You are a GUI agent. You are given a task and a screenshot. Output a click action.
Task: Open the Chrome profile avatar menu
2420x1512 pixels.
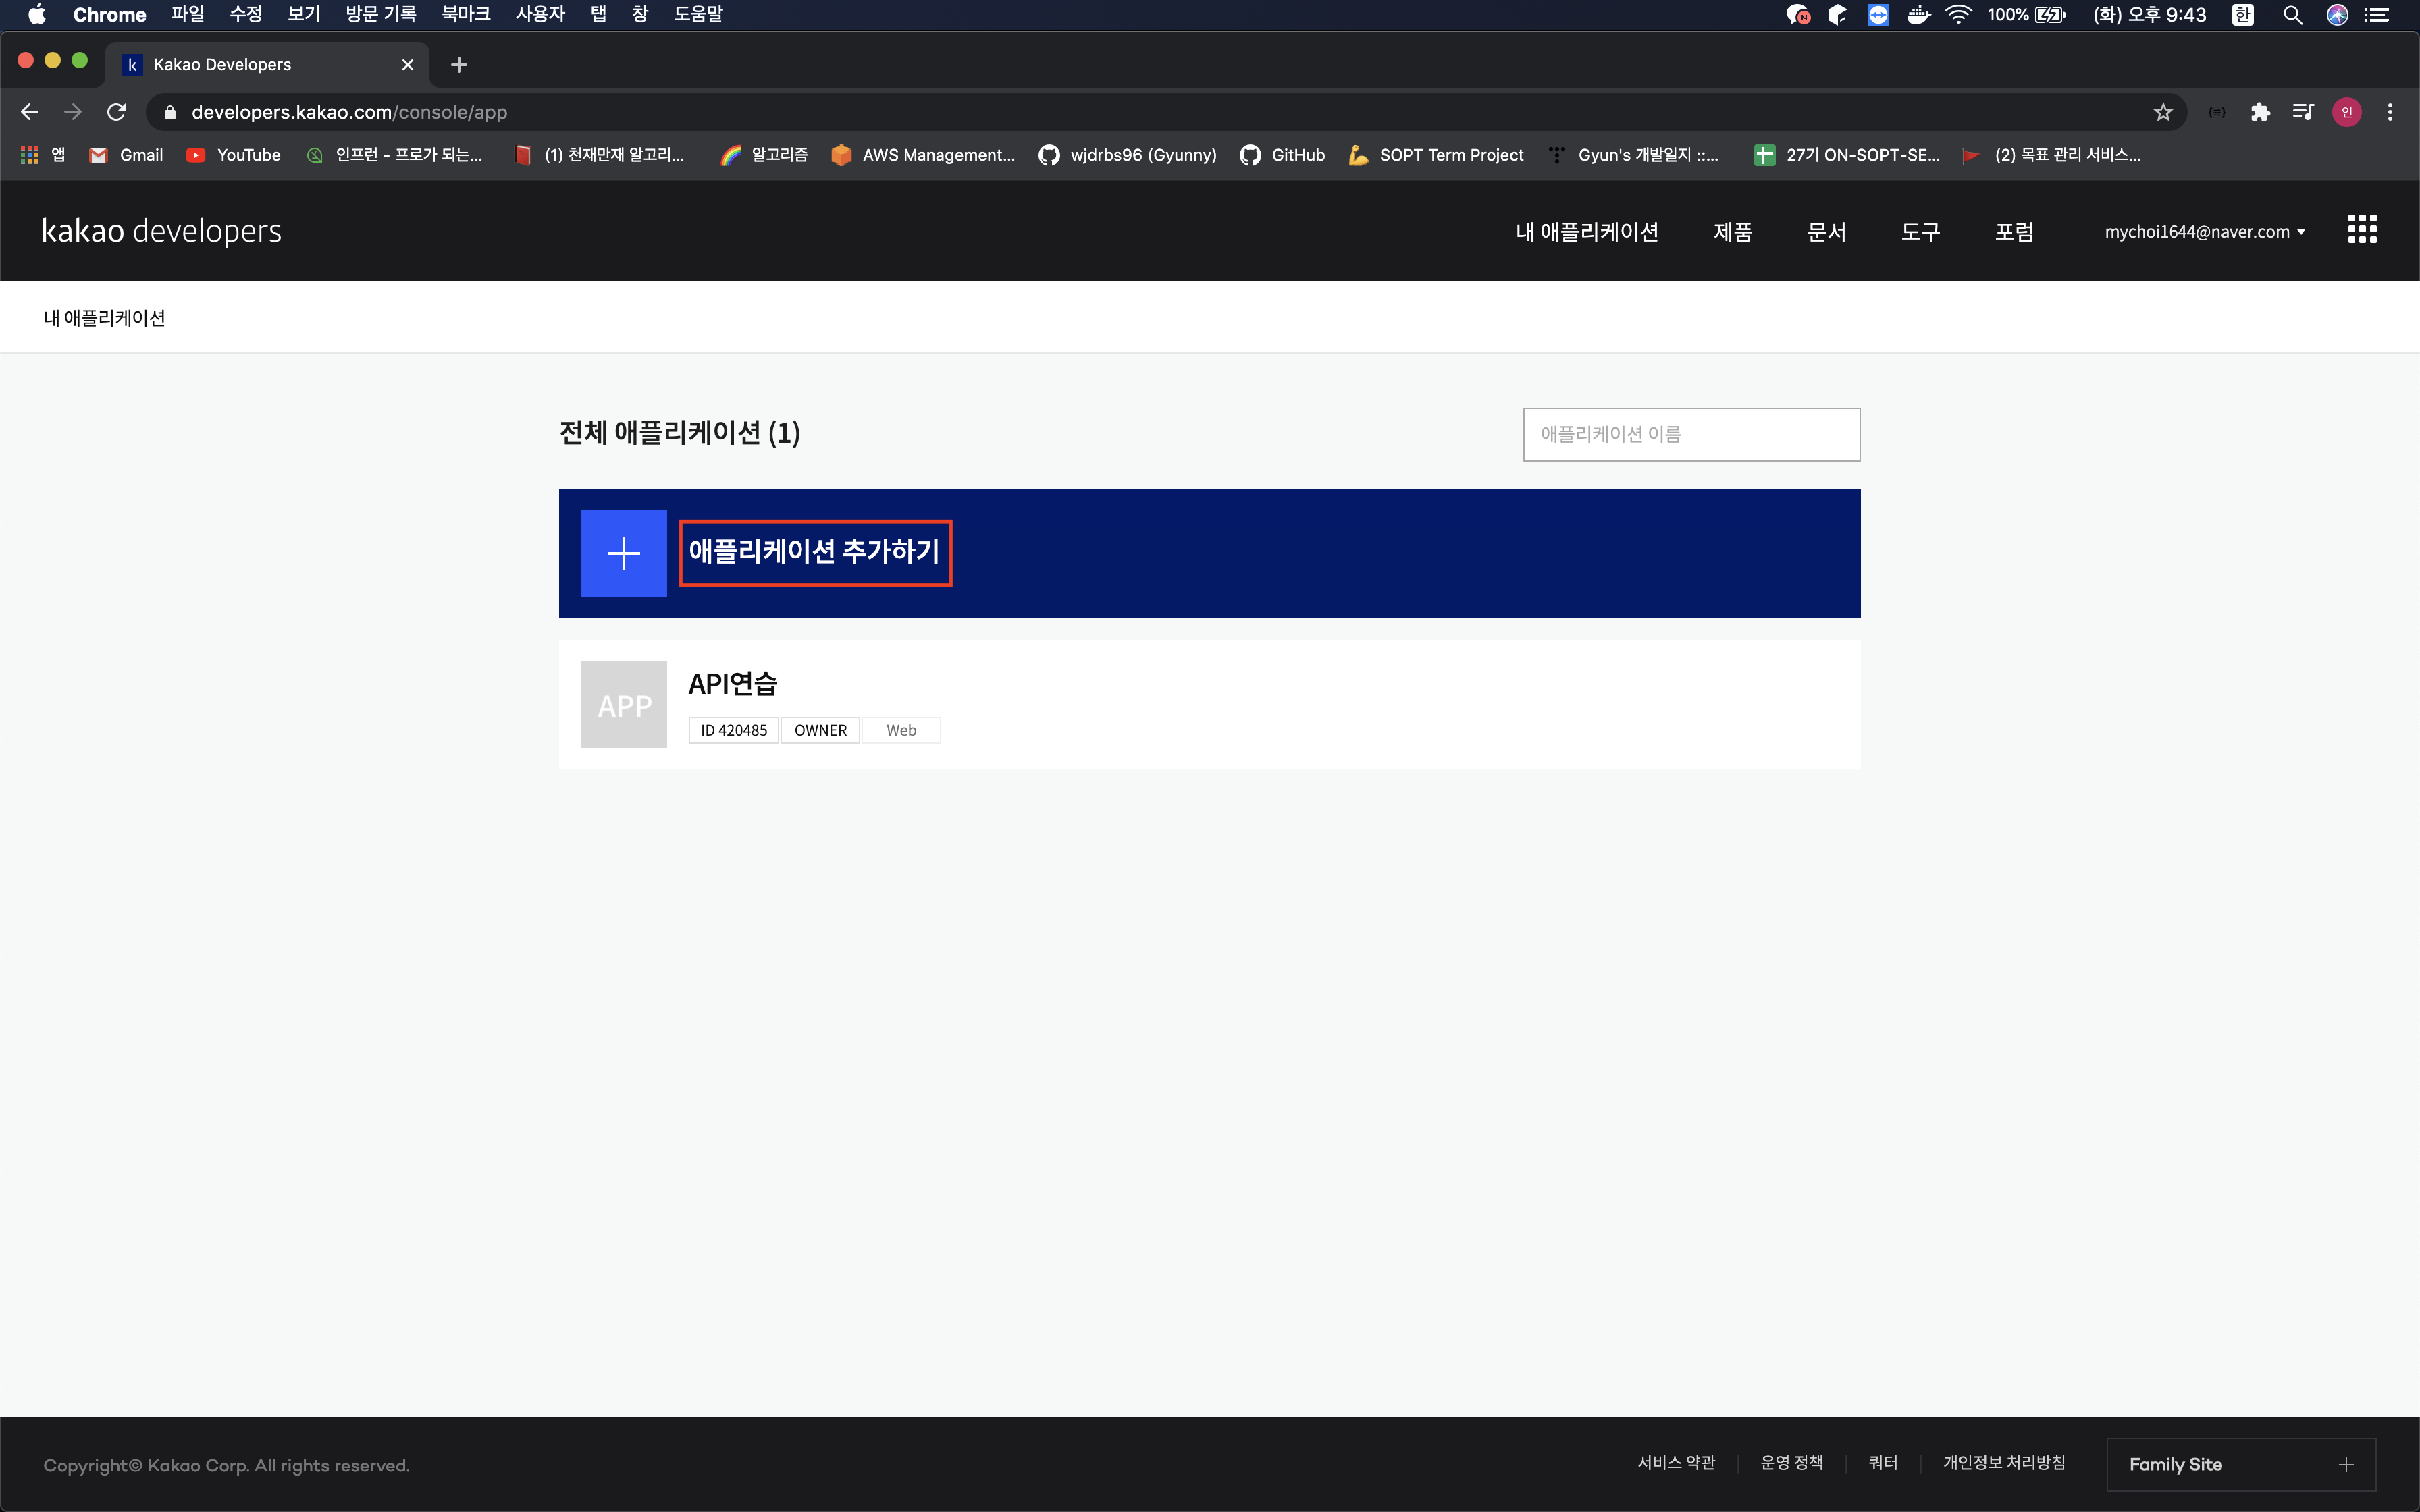2346,112
